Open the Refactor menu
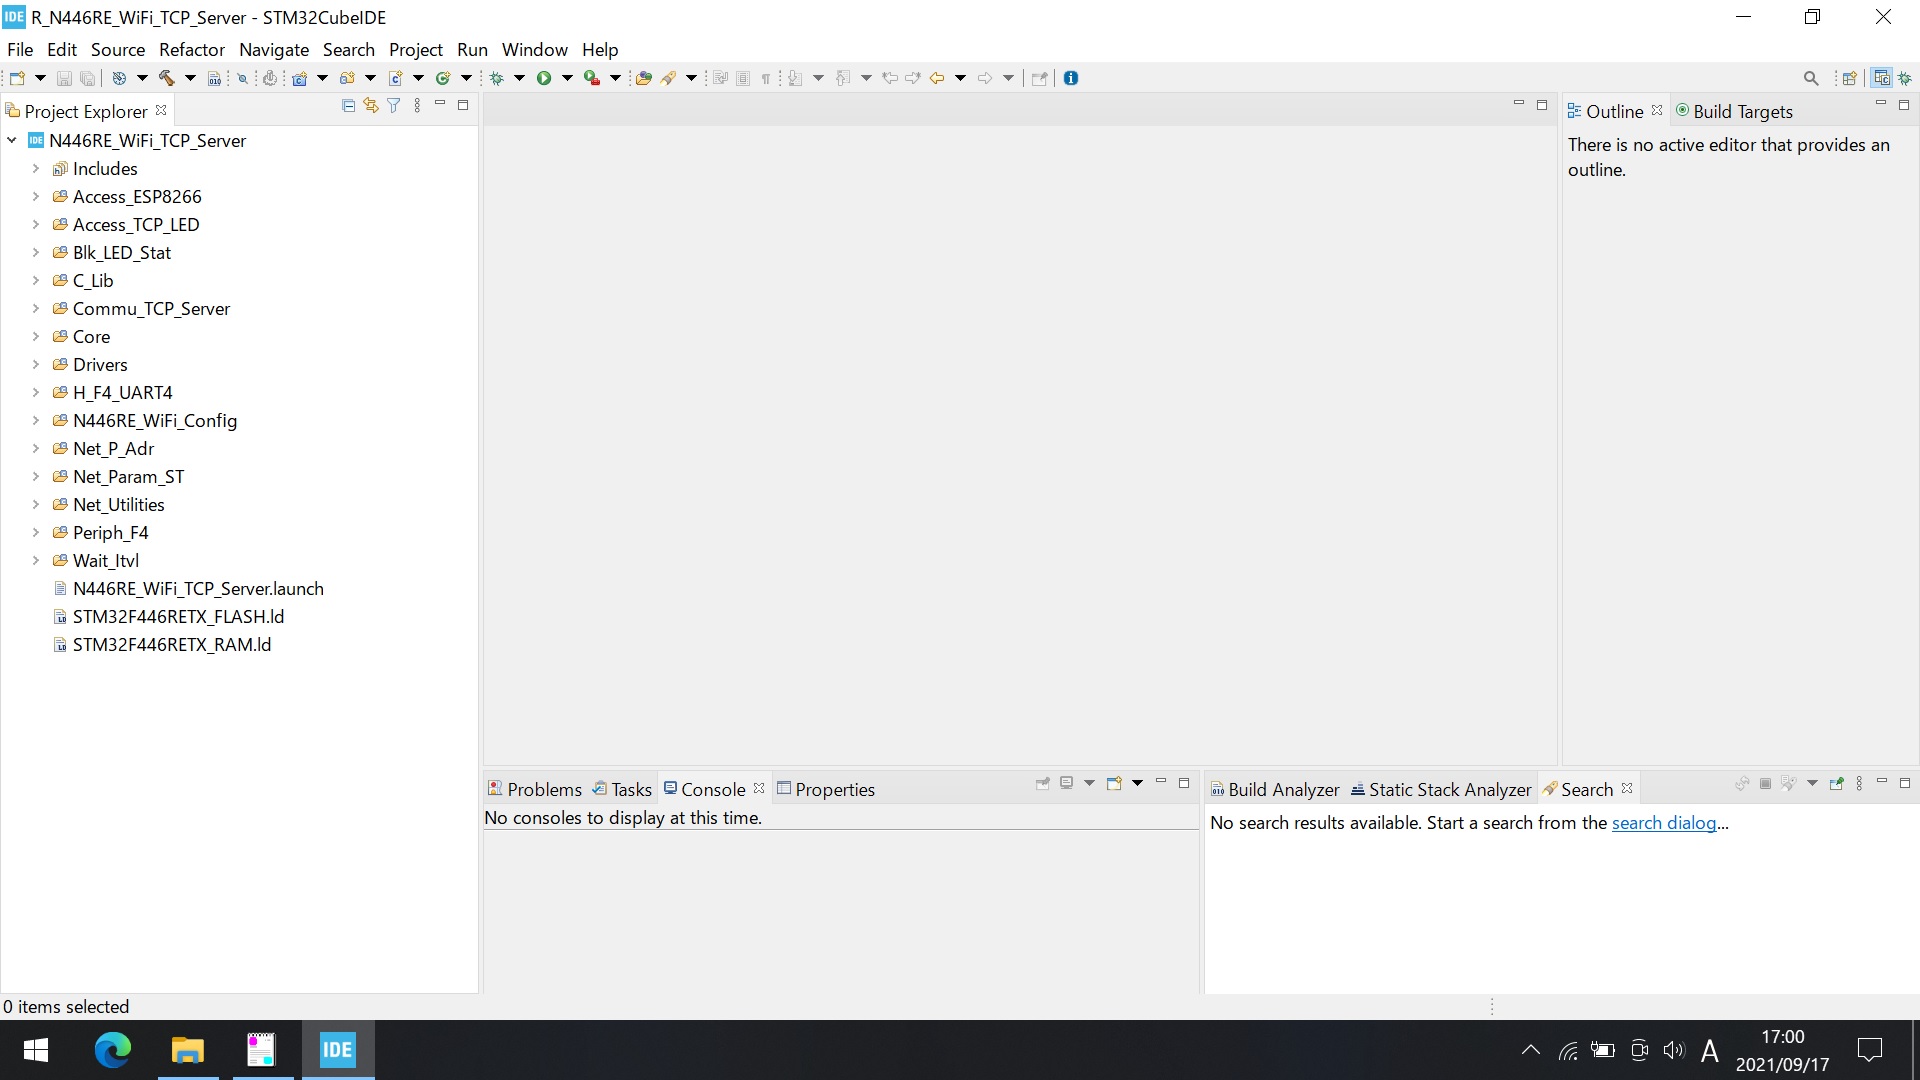This screenshot has height=1080, width=1920. pos(192,49)
